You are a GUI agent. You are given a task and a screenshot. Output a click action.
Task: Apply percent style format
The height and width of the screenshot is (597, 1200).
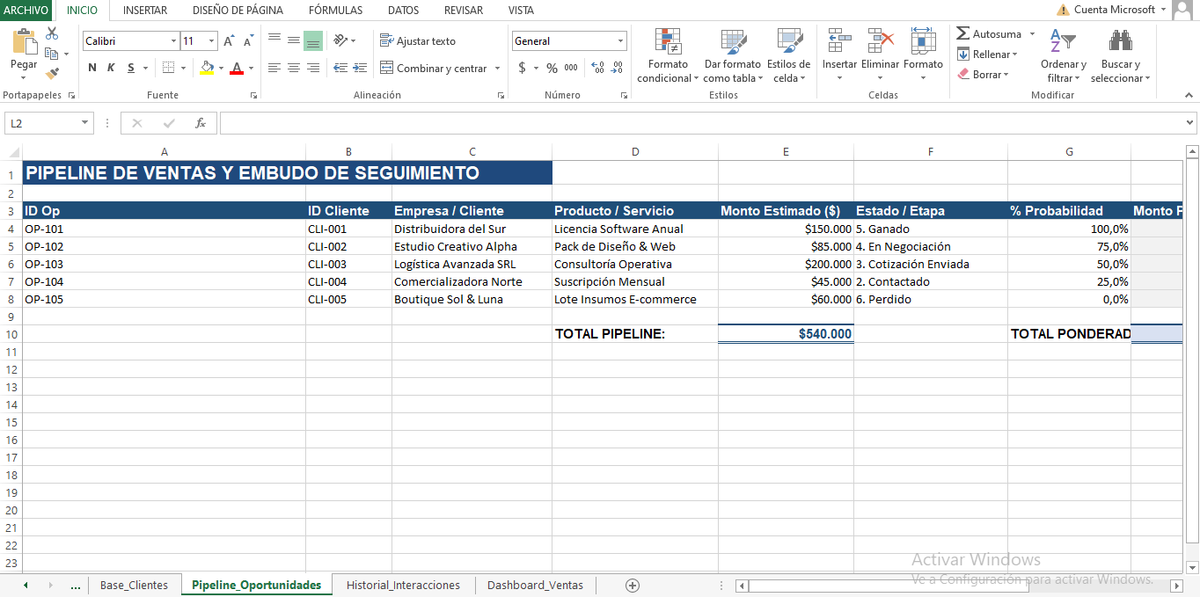pos(551,68)
